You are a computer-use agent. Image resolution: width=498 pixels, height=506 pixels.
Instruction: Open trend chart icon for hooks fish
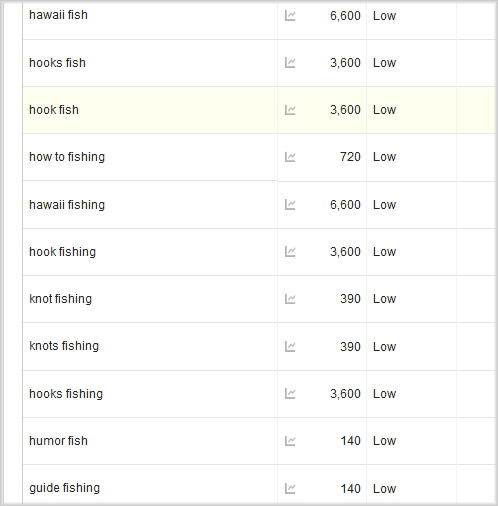(290, 63)
